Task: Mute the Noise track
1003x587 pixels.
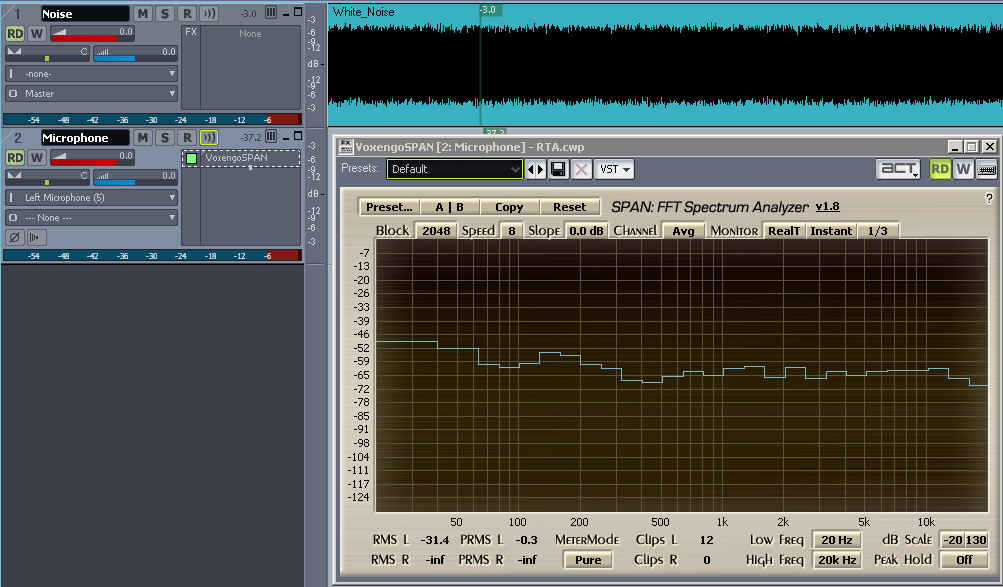Action: click(x=142, y=13)
